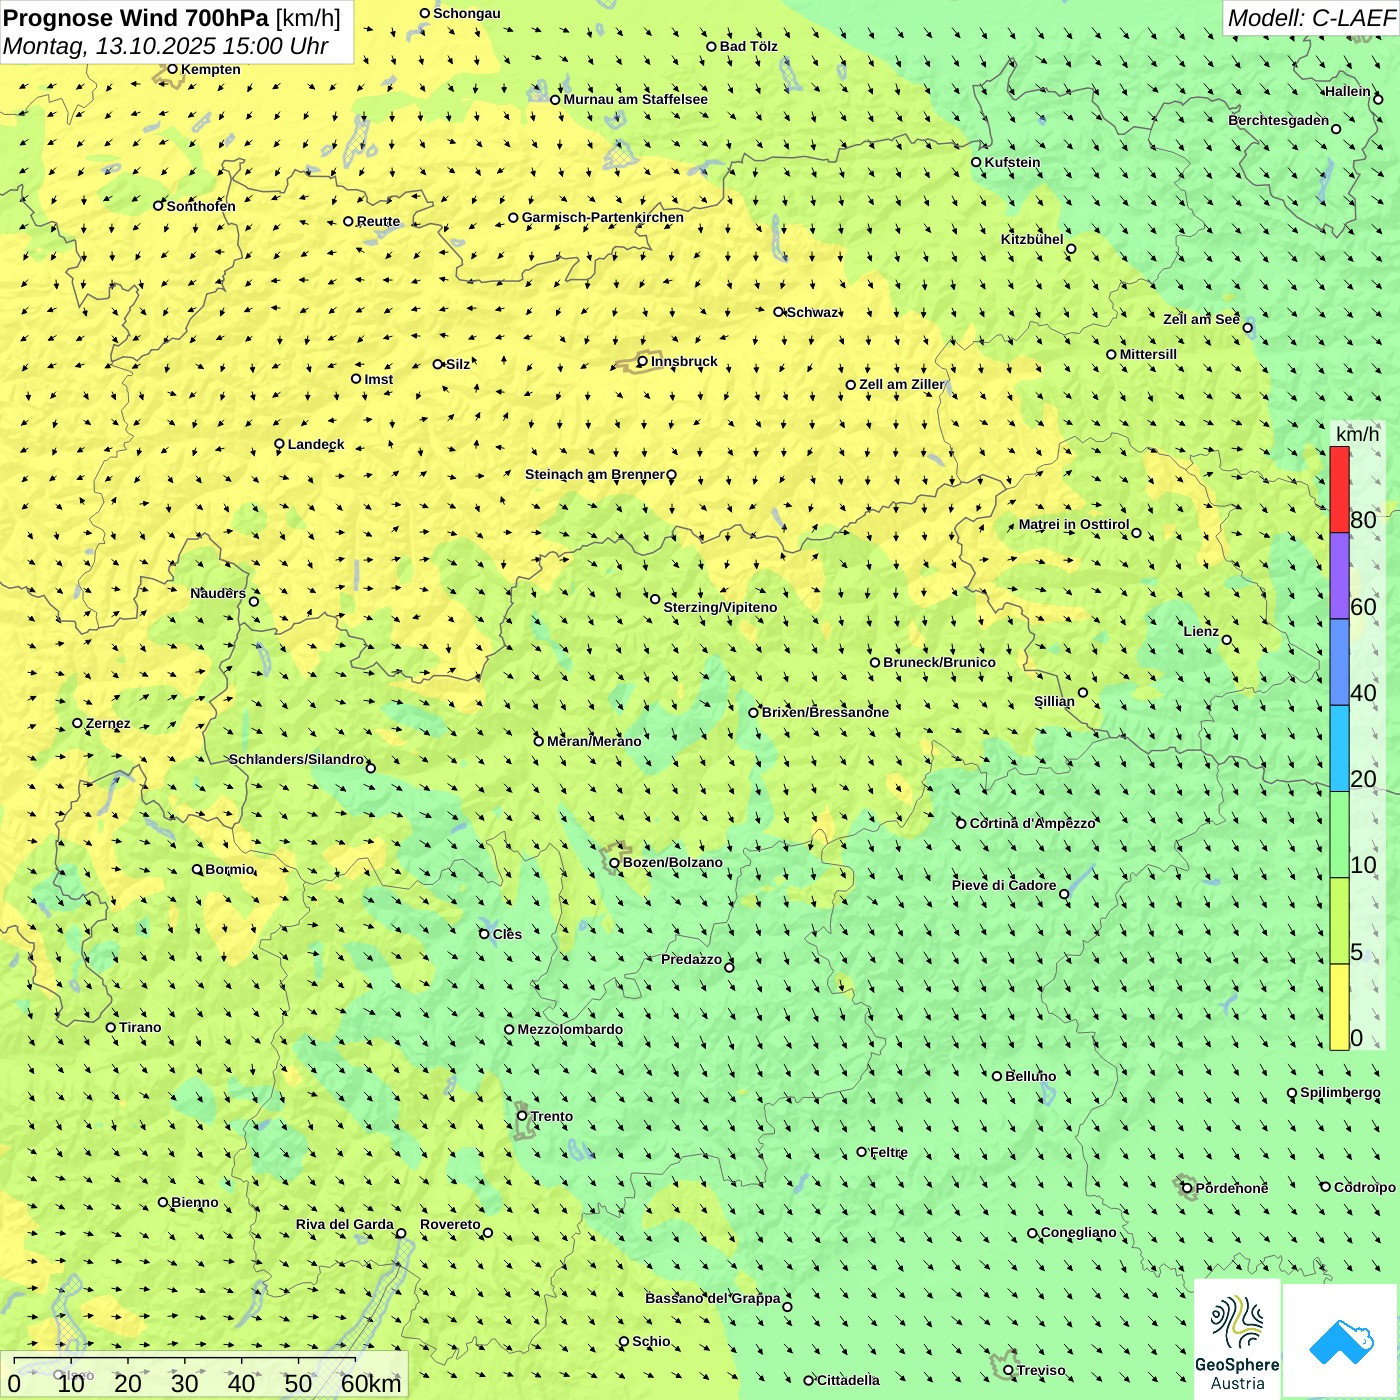Click the '60km' scale bar label

[x=371, y=1384]
